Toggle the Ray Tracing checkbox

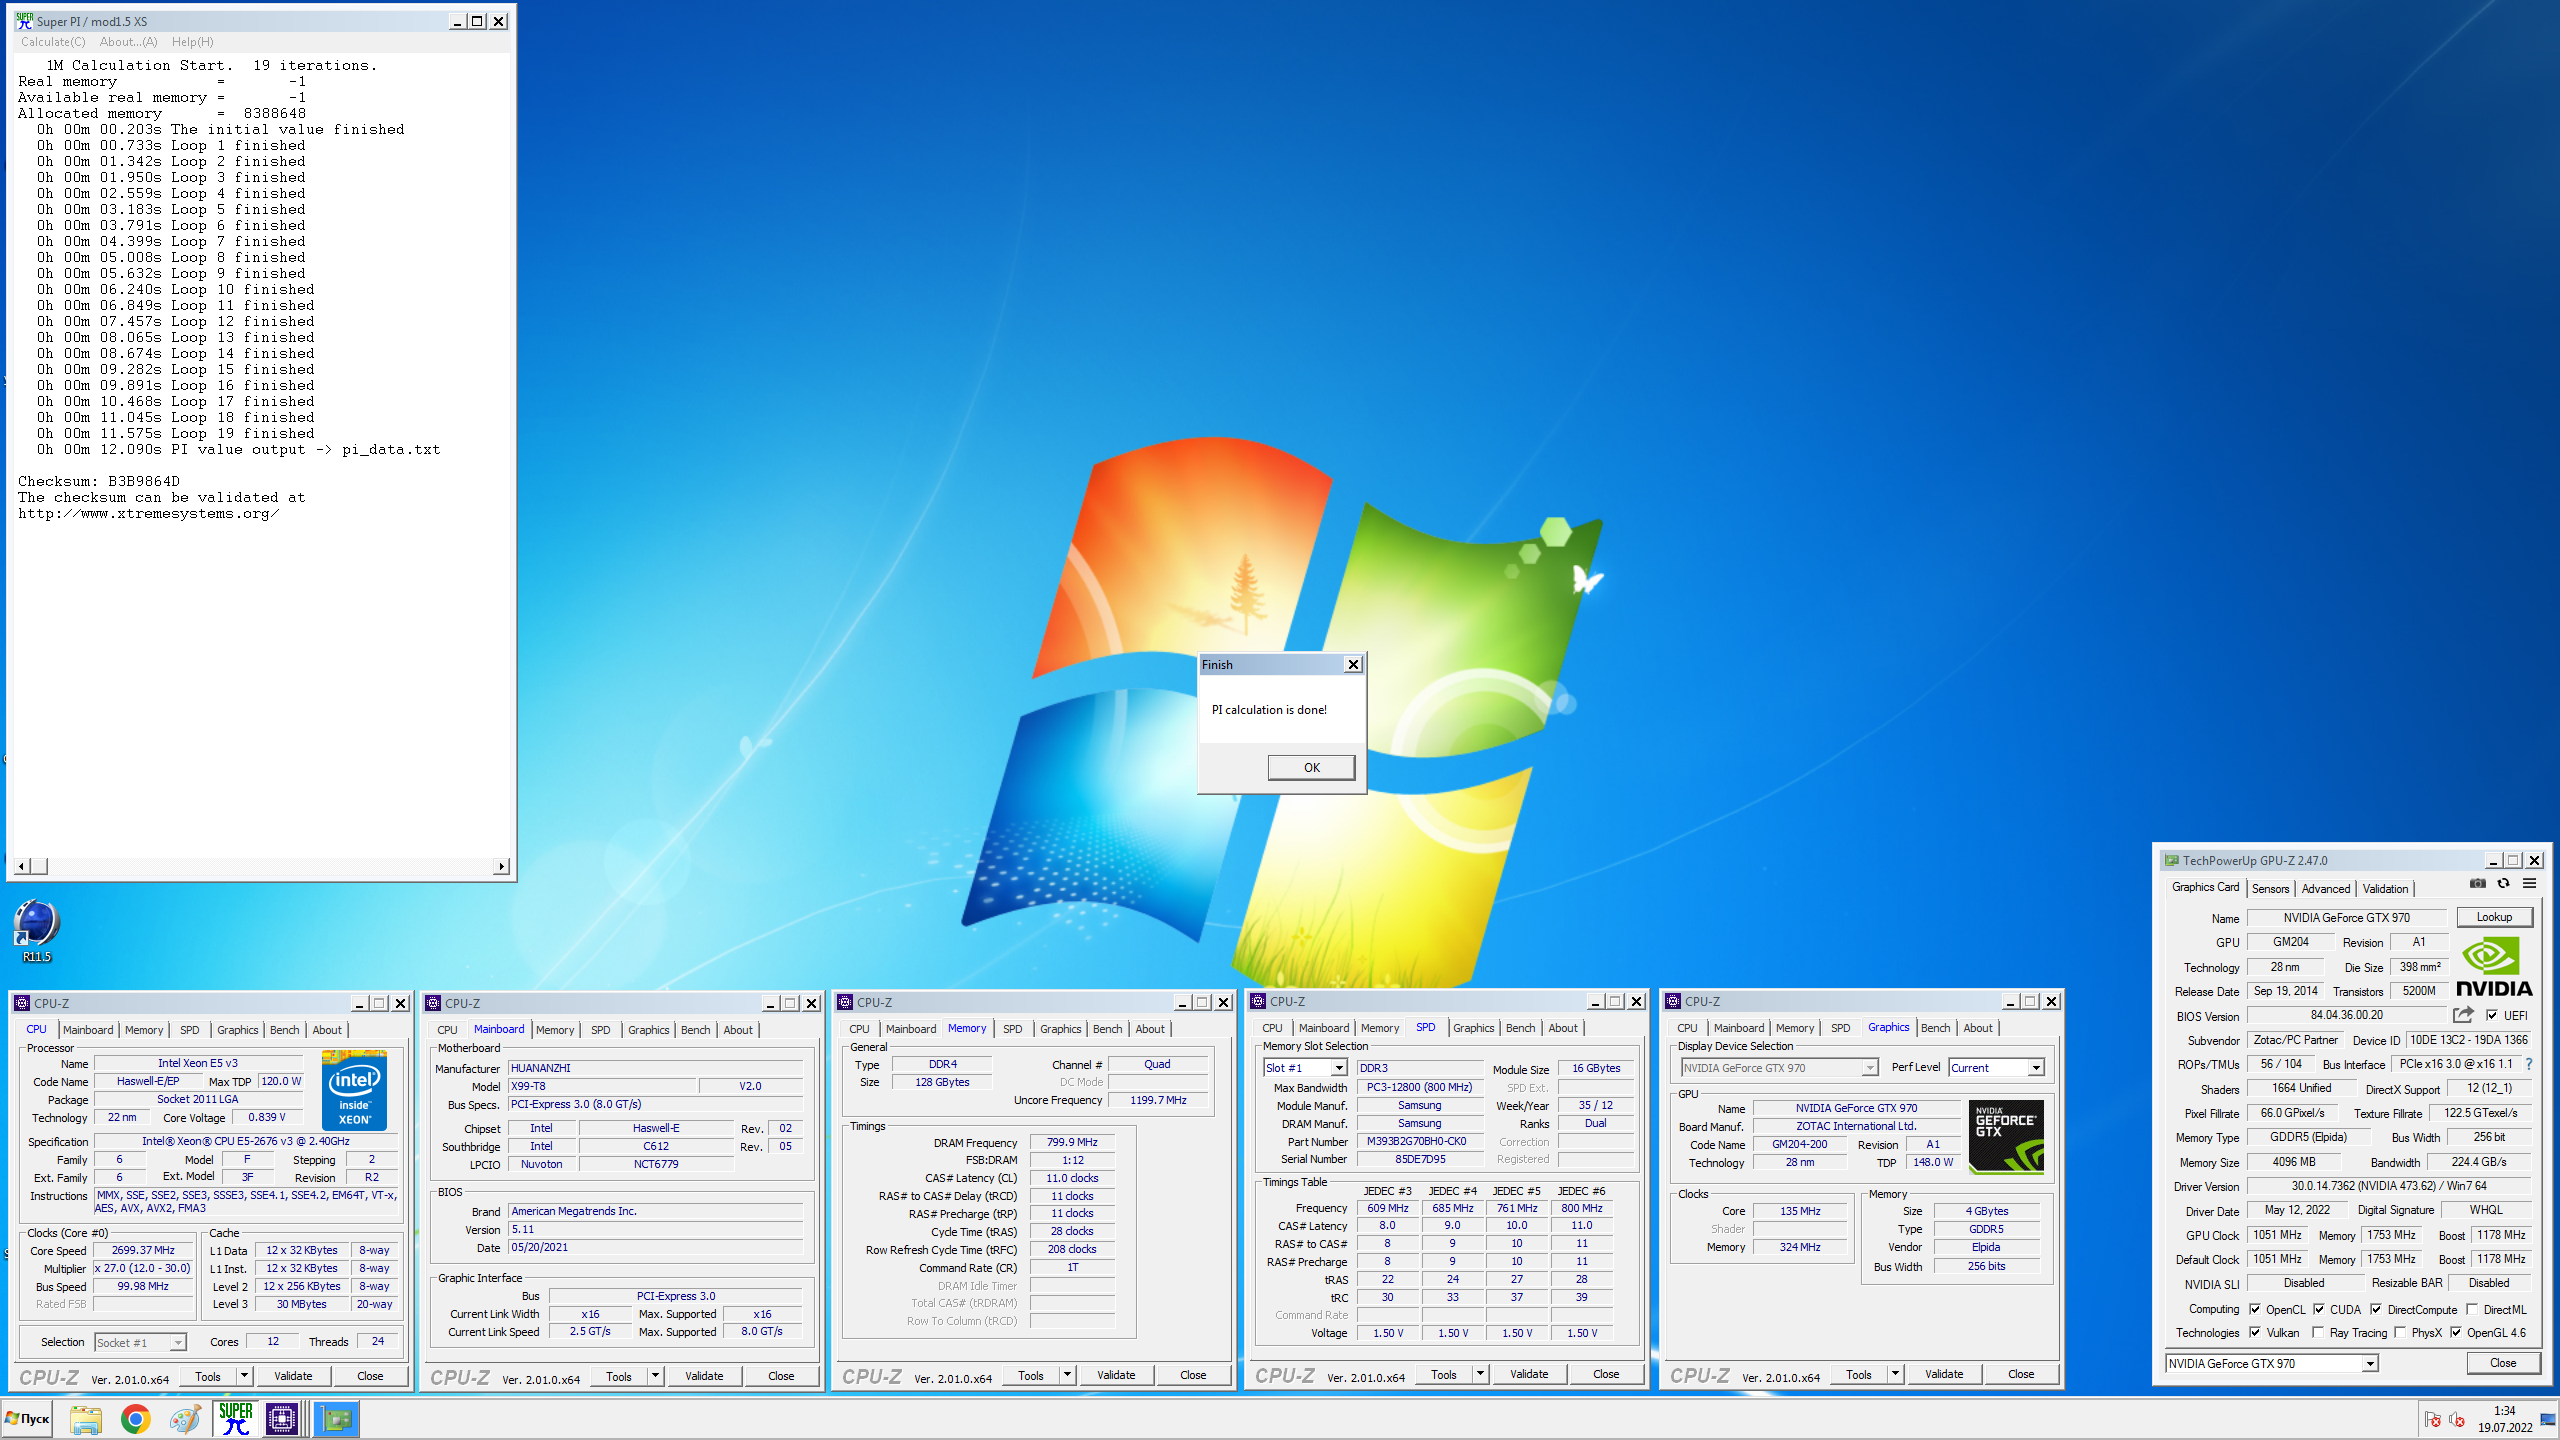click(2318, 1332)
